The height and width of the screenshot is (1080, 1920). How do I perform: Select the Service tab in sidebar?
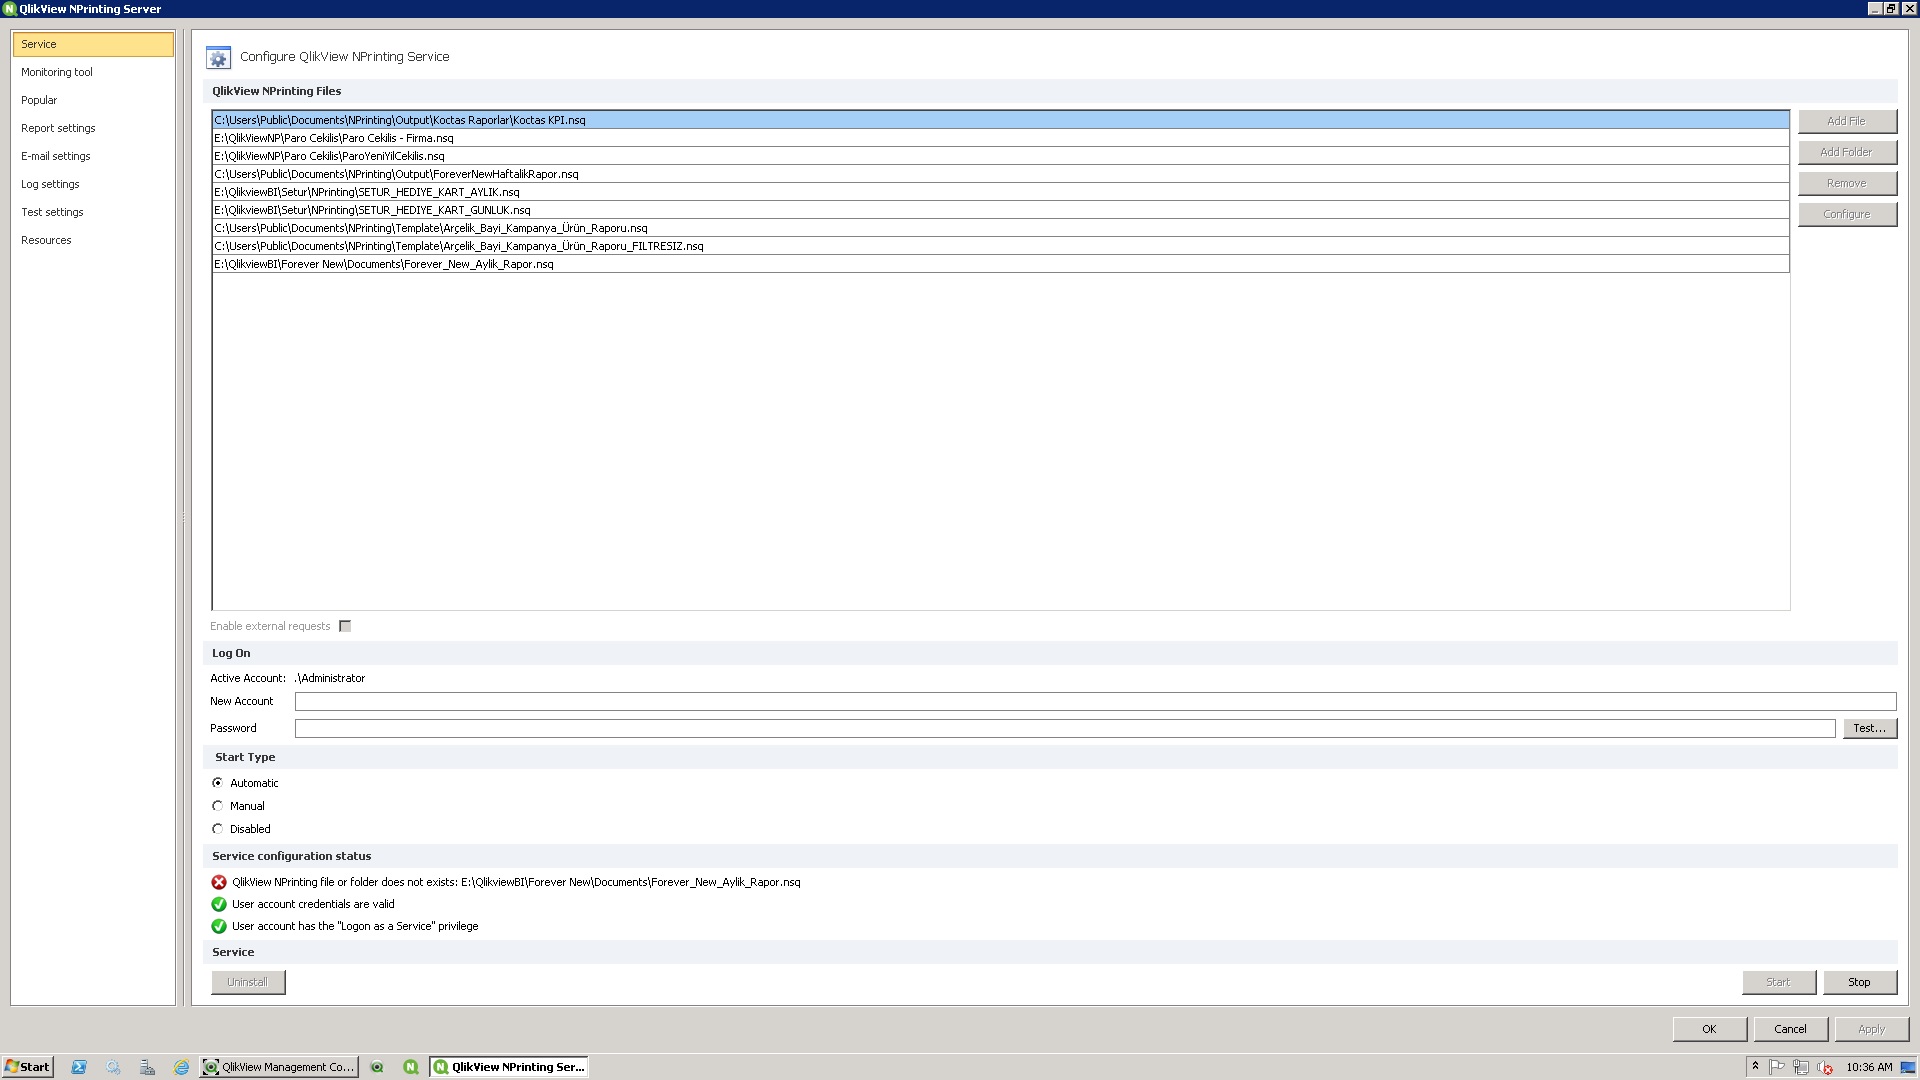(94, 44)
